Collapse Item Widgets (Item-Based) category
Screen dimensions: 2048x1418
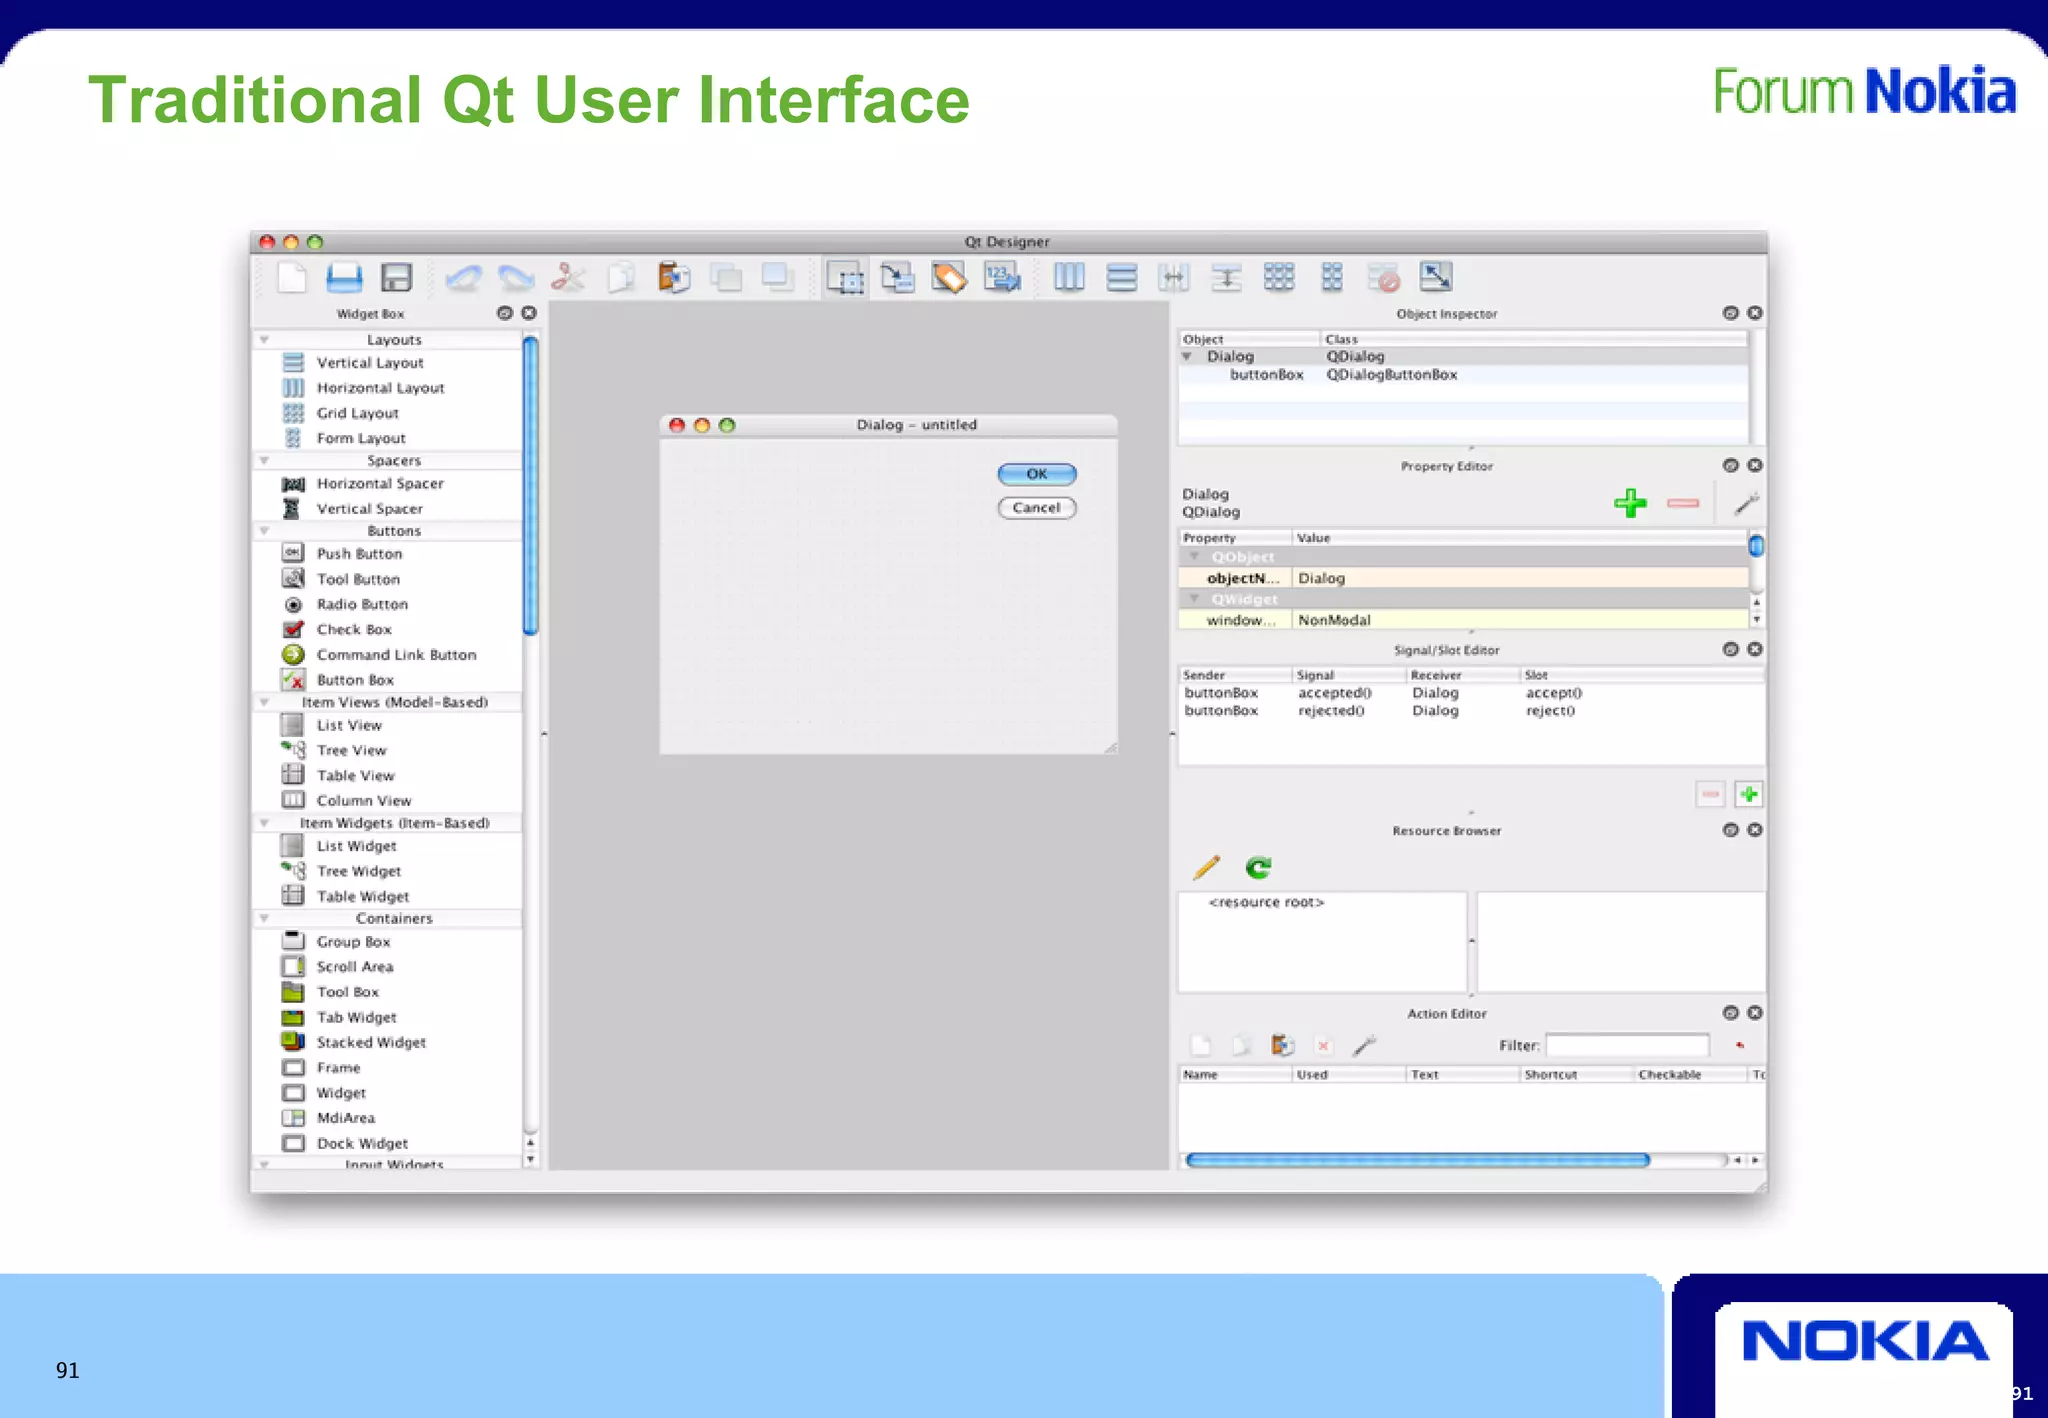pos(265,823)
